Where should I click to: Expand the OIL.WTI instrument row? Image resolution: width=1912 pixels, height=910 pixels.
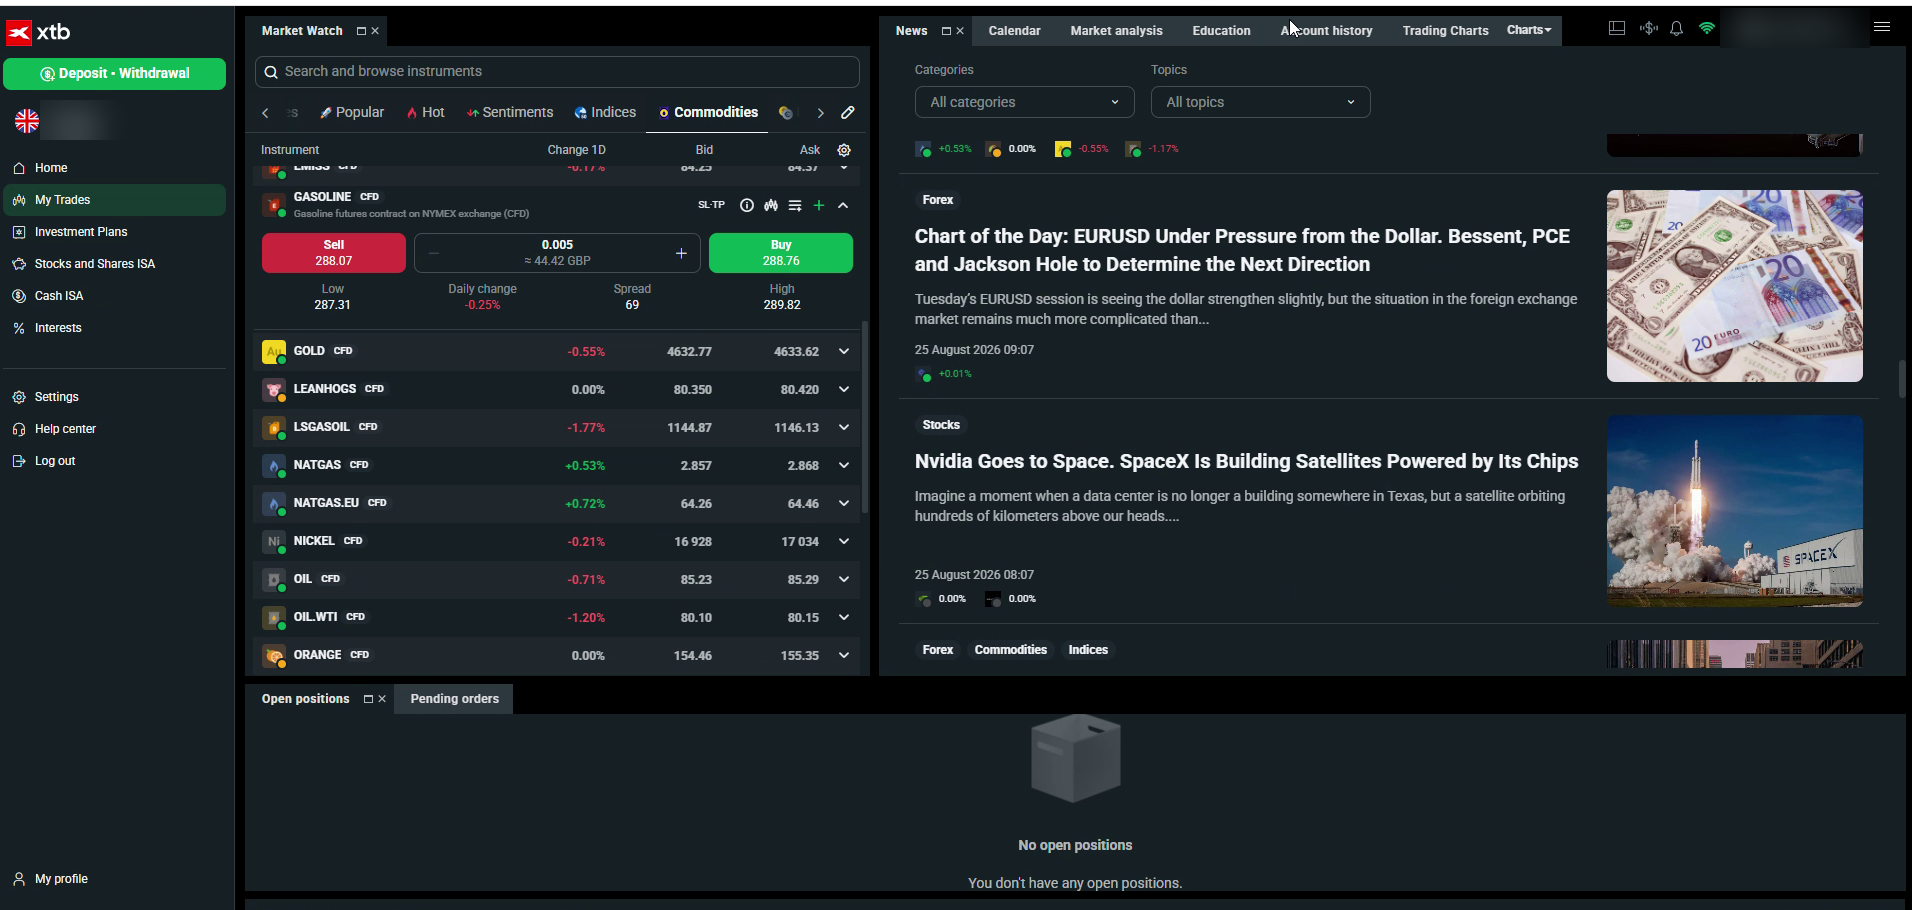coord(843,617)
